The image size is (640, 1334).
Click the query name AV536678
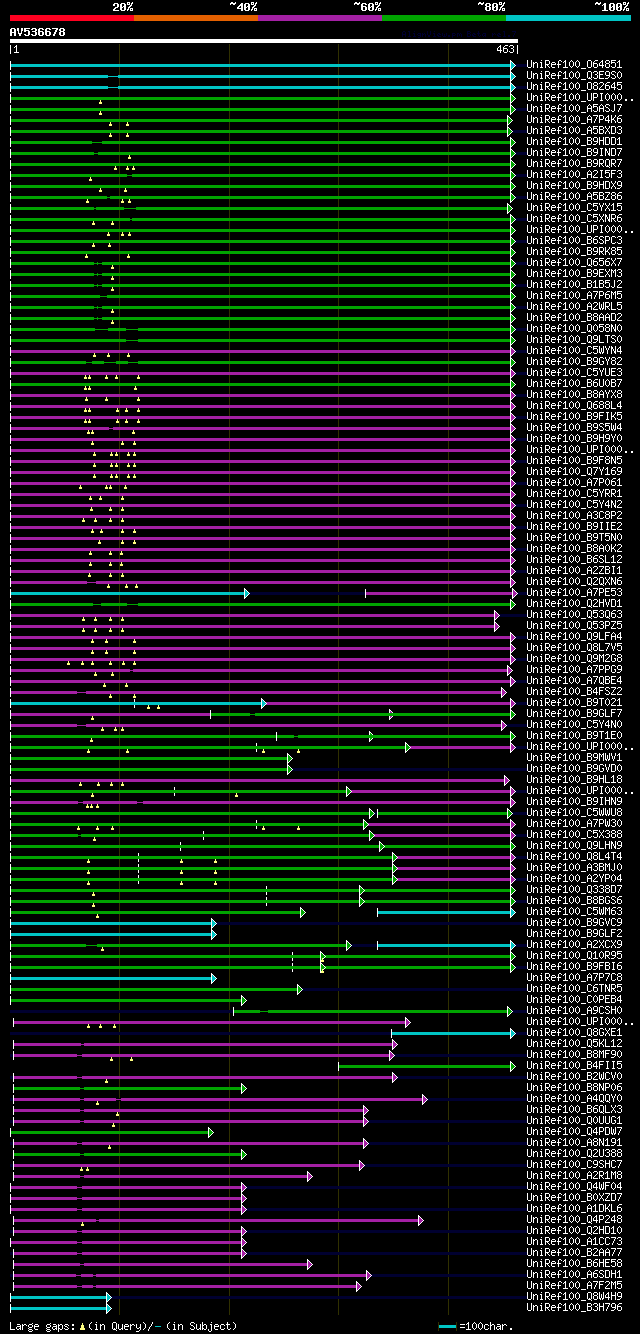pos(38,32)
